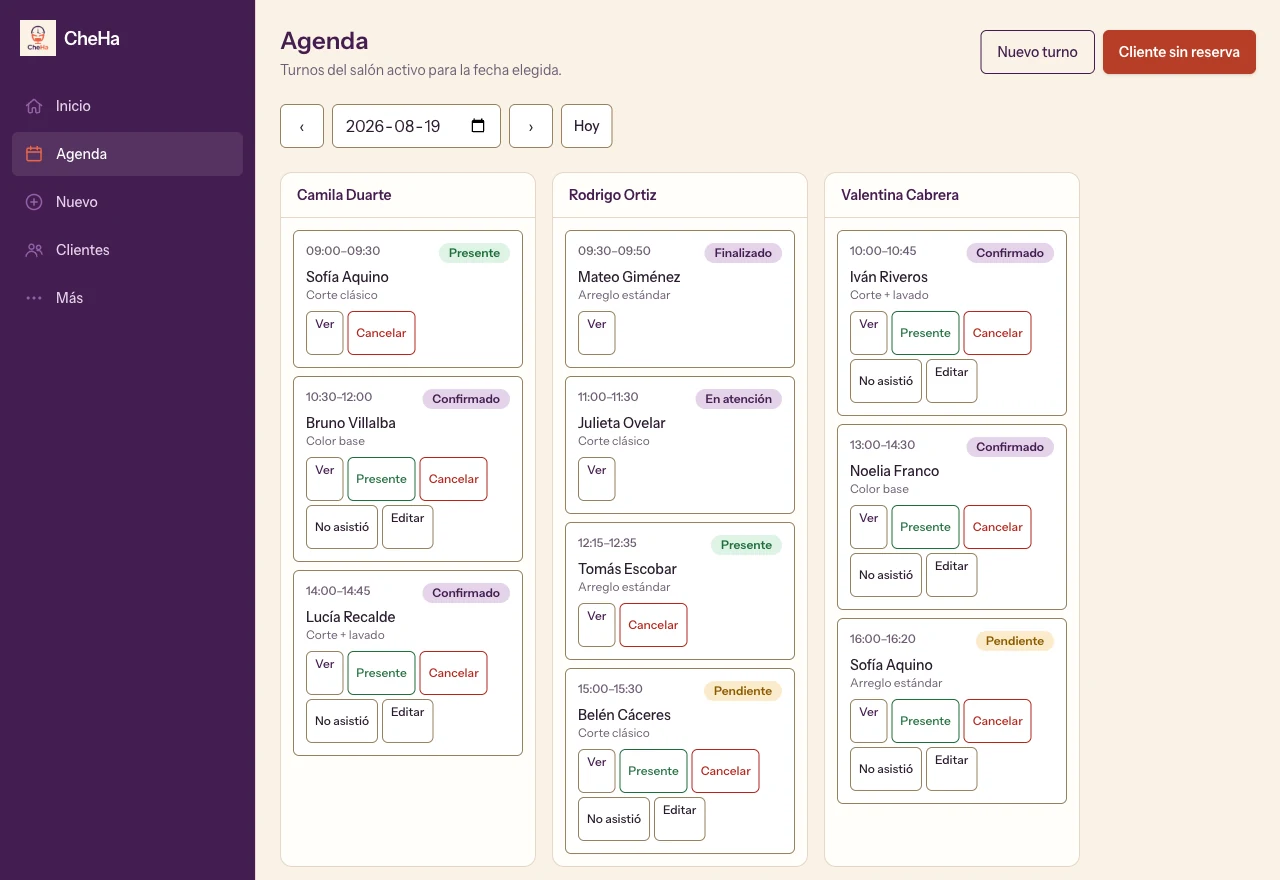This screenshot has height=880, width=1280.
Task: Click the Nuevo turno button
Action: coord(1038,52)
